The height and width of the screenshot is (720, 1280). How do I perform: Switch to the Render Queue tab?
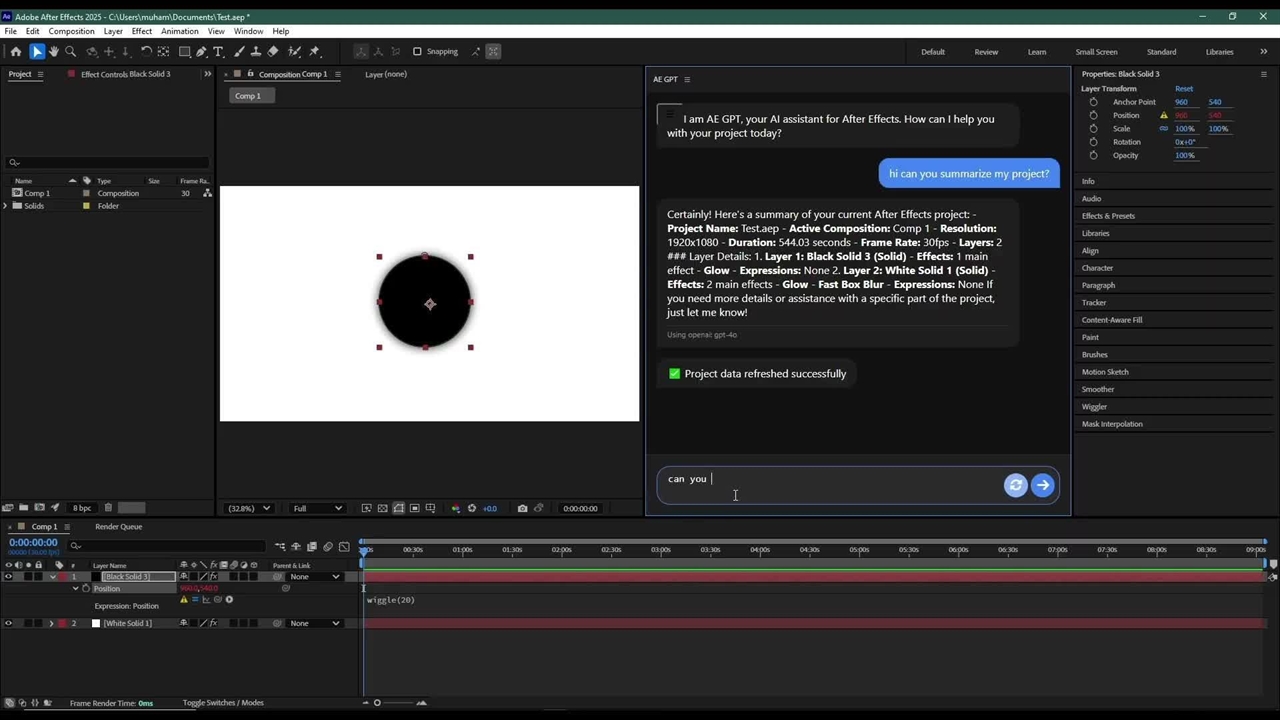(x=118, y=527)
